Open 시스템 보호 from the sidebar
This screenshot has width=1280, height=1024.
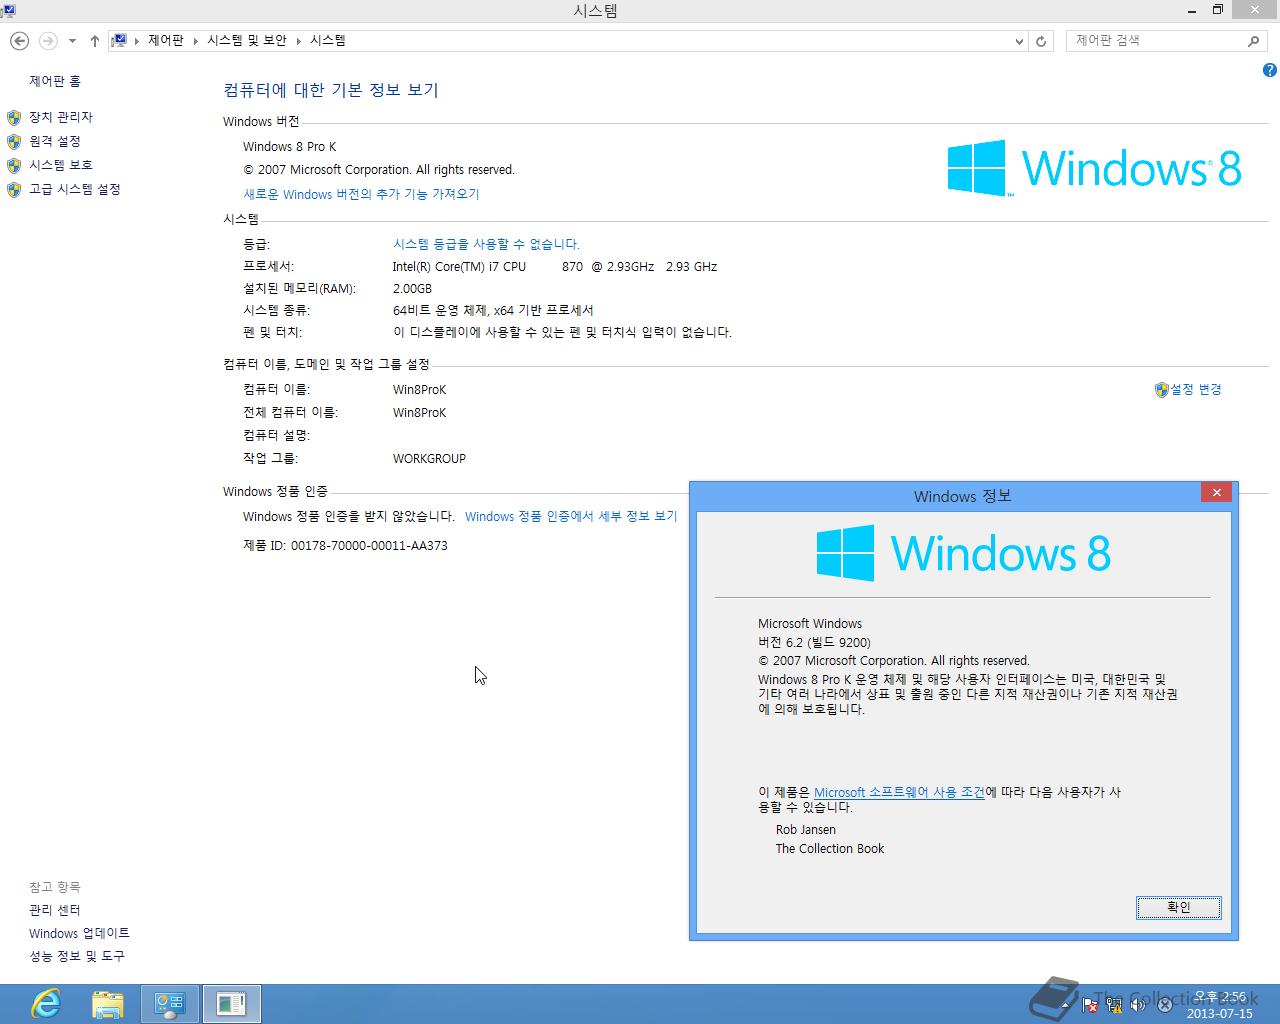61,165
